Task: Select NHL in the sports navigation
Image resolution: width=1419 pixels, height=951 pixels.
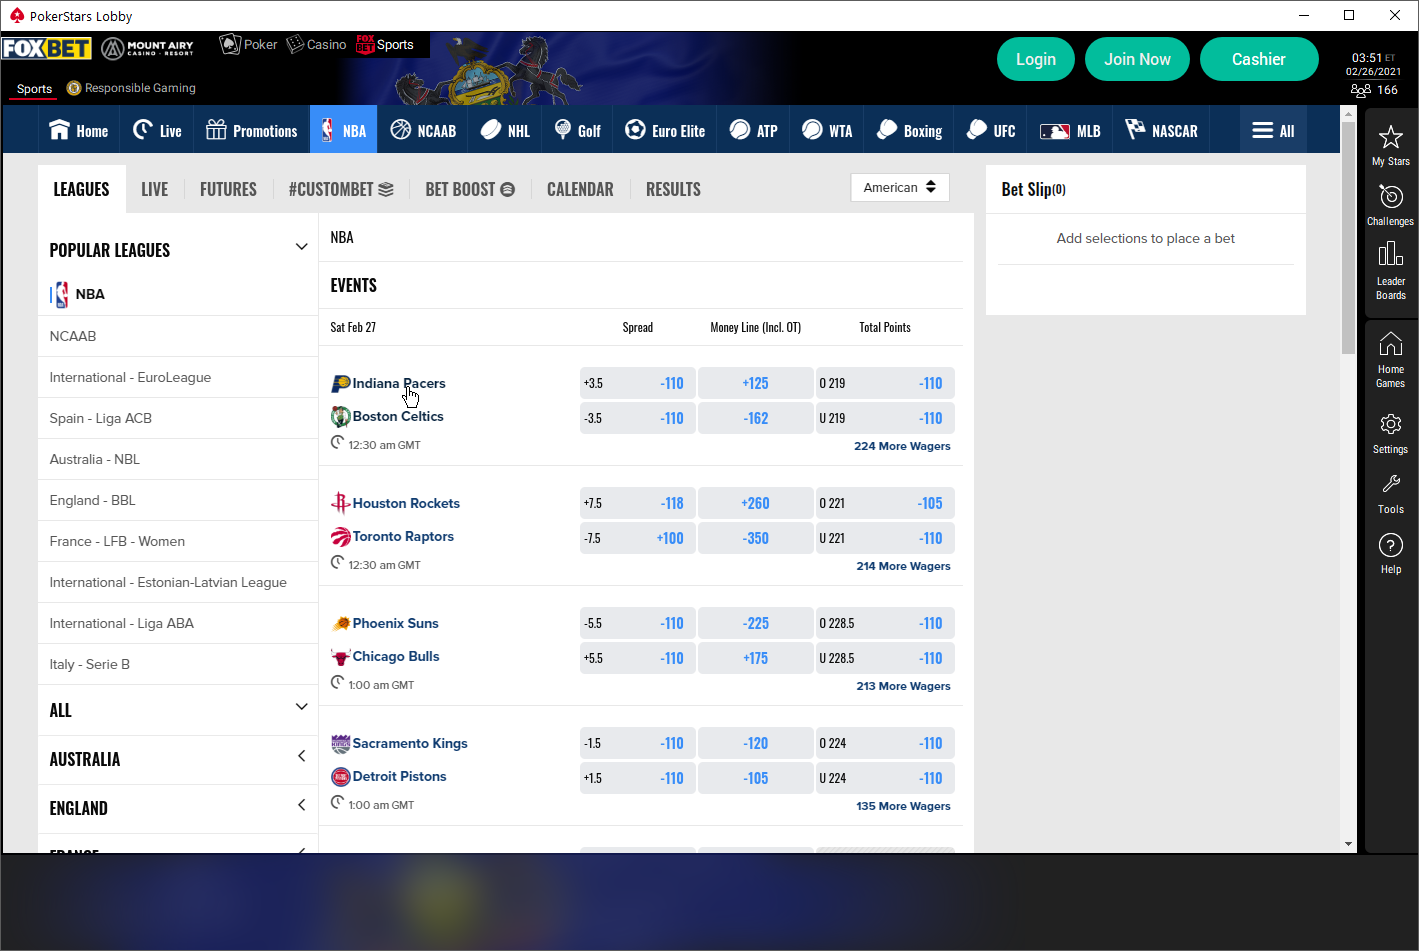Action: 505,130
